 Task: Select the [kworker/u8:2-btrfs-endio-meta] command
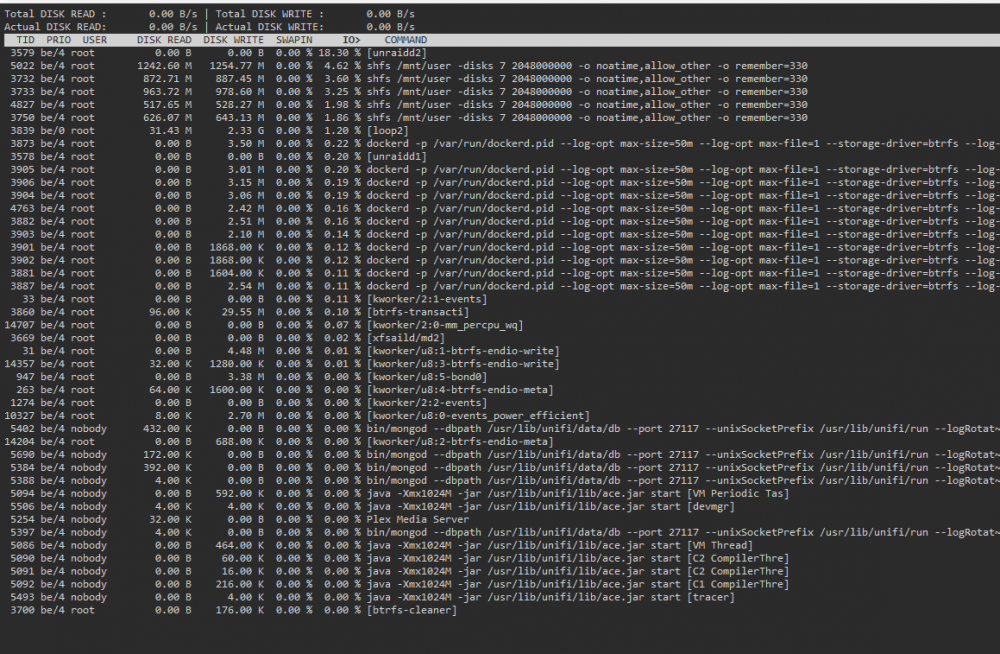pos(460,442)
